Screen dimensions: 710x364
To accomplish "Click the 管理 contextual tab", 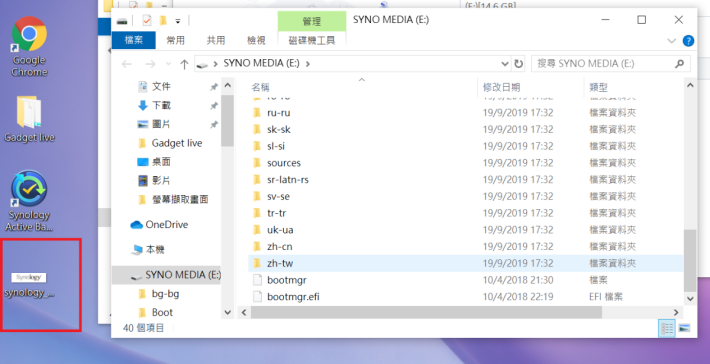I will (x=312, y=21).
